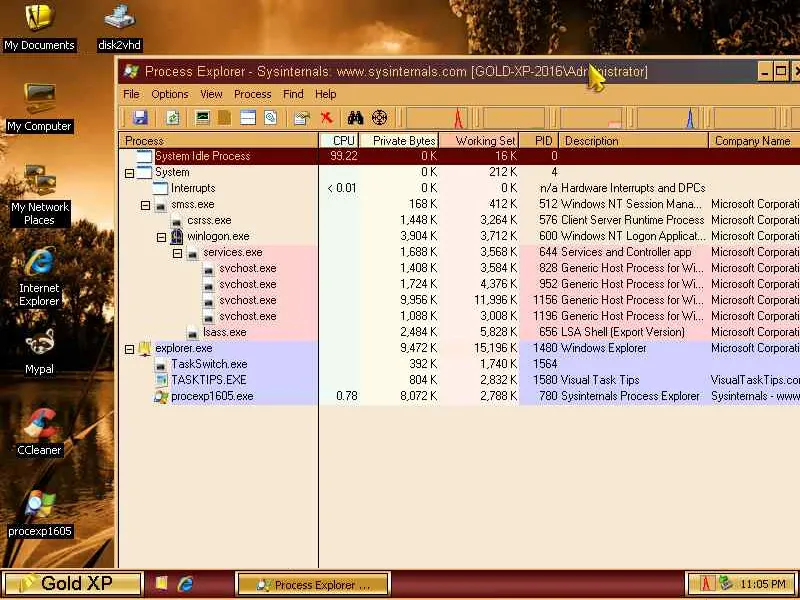Screen dimensions: 800x600
Task: Sort by the PID column header
Action: coord(539,141)
